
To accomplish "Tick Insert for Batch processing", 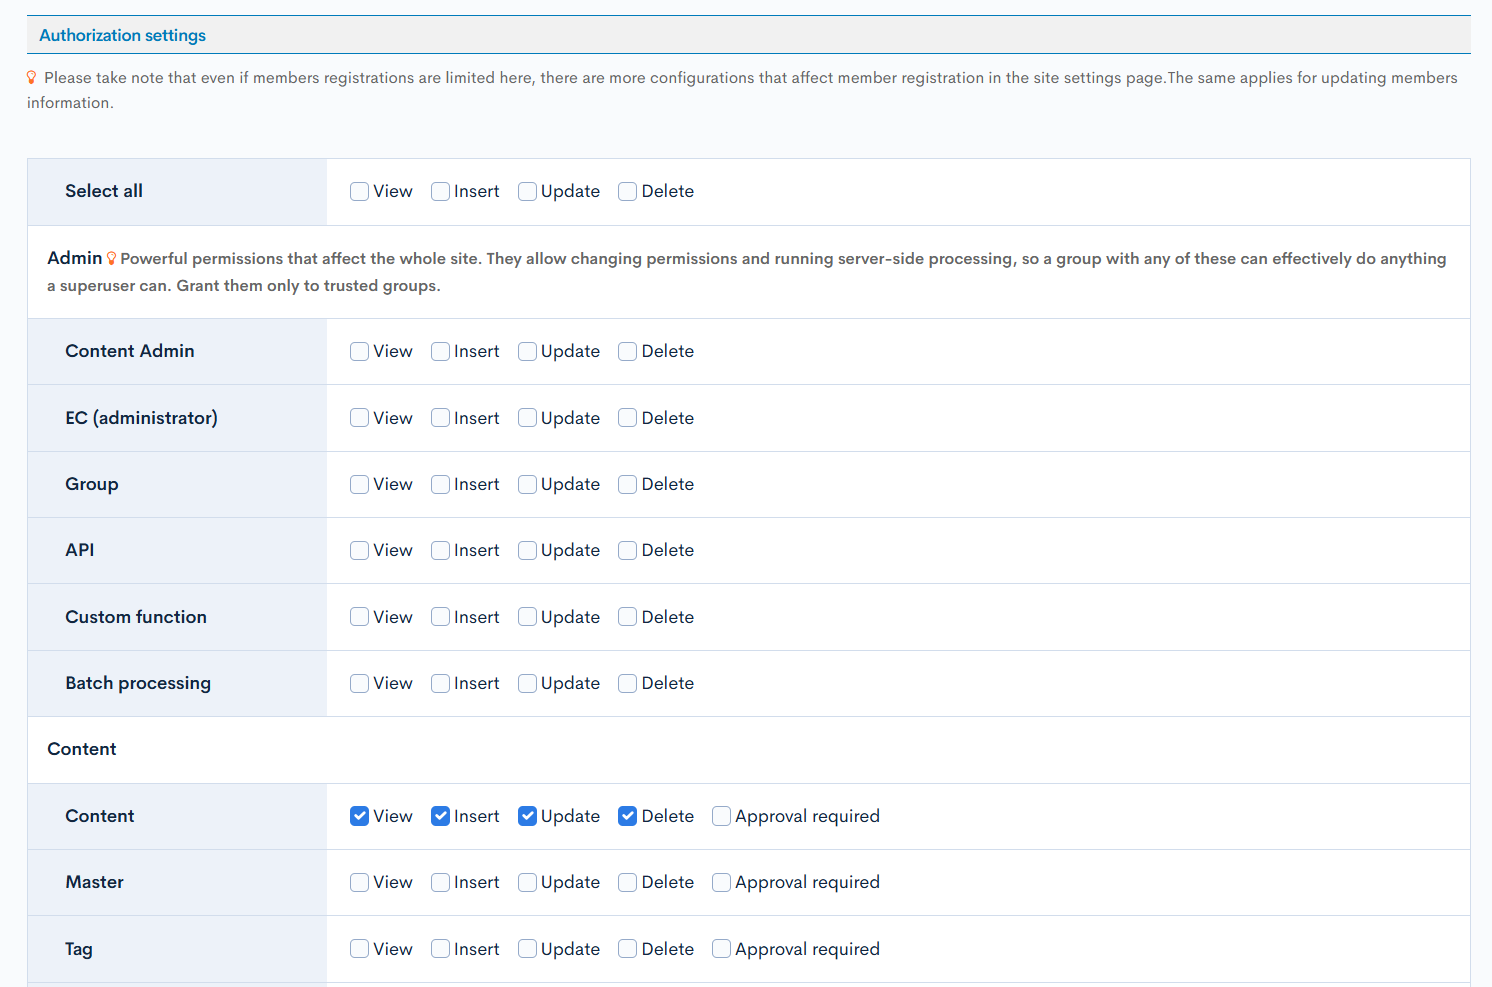I will tap(440, 683).
